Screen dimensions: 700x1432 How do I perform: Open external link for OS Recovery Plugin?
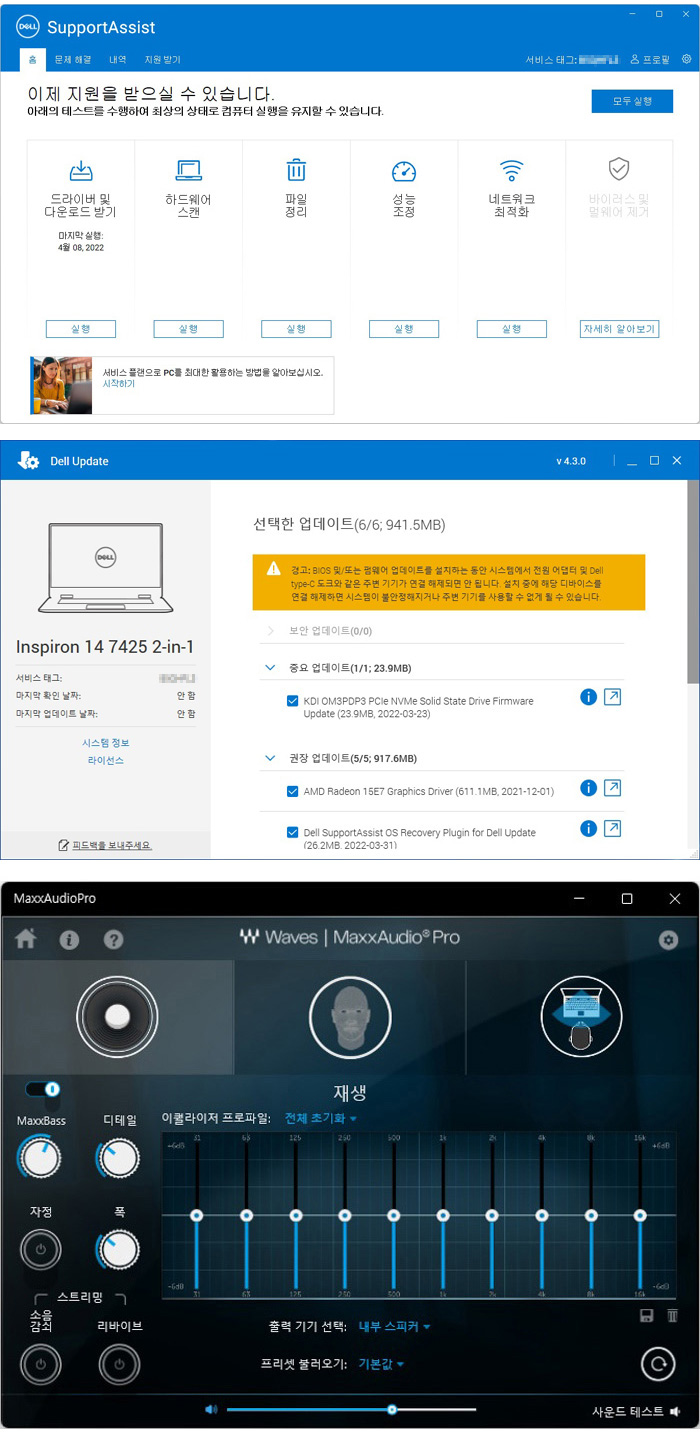613,828
